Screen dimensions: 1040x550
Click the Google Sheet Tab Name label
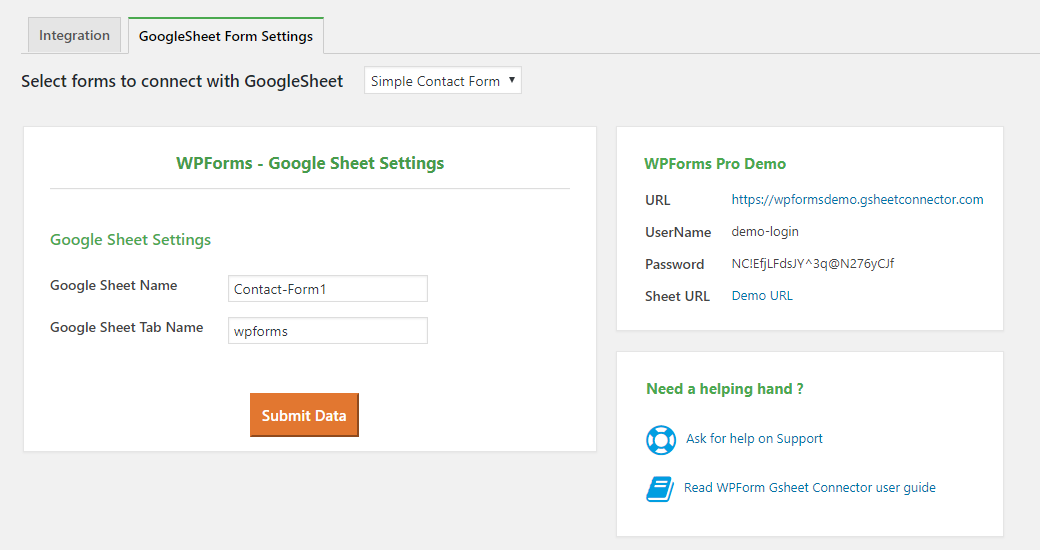coord(126,328)
